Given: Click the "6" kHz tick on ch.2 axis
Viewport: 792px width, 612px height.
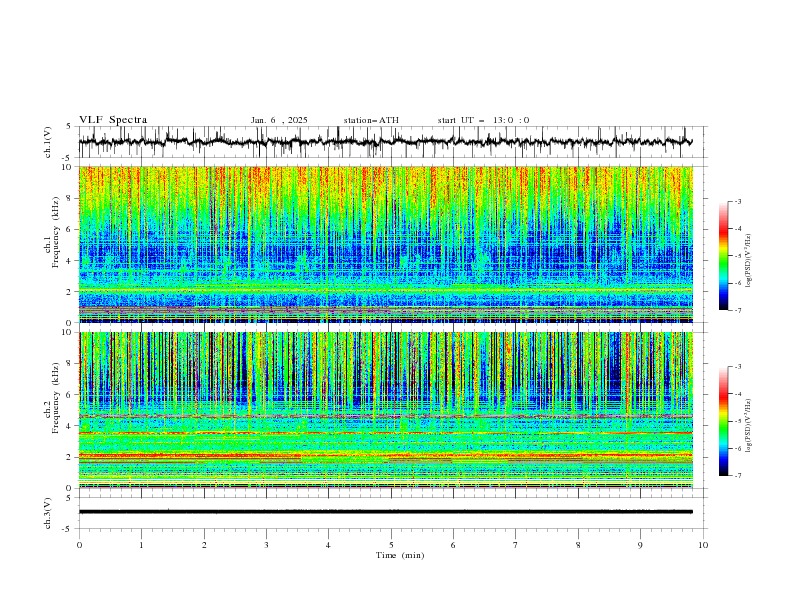Looking at the screenshot, I should coord(70,395).
